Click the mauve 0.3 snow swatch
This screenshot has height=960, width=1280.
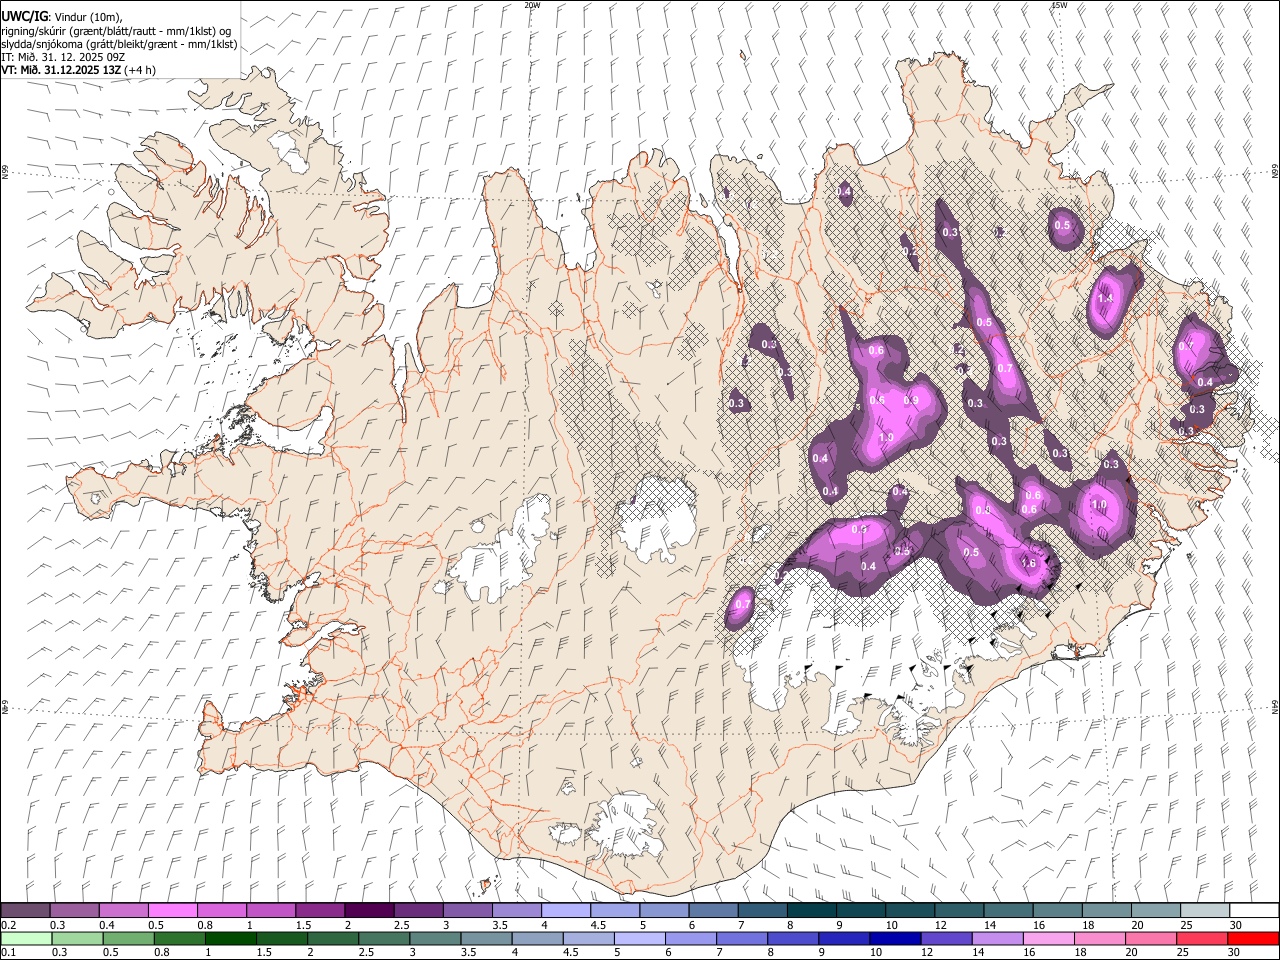[x=75, y=910]
